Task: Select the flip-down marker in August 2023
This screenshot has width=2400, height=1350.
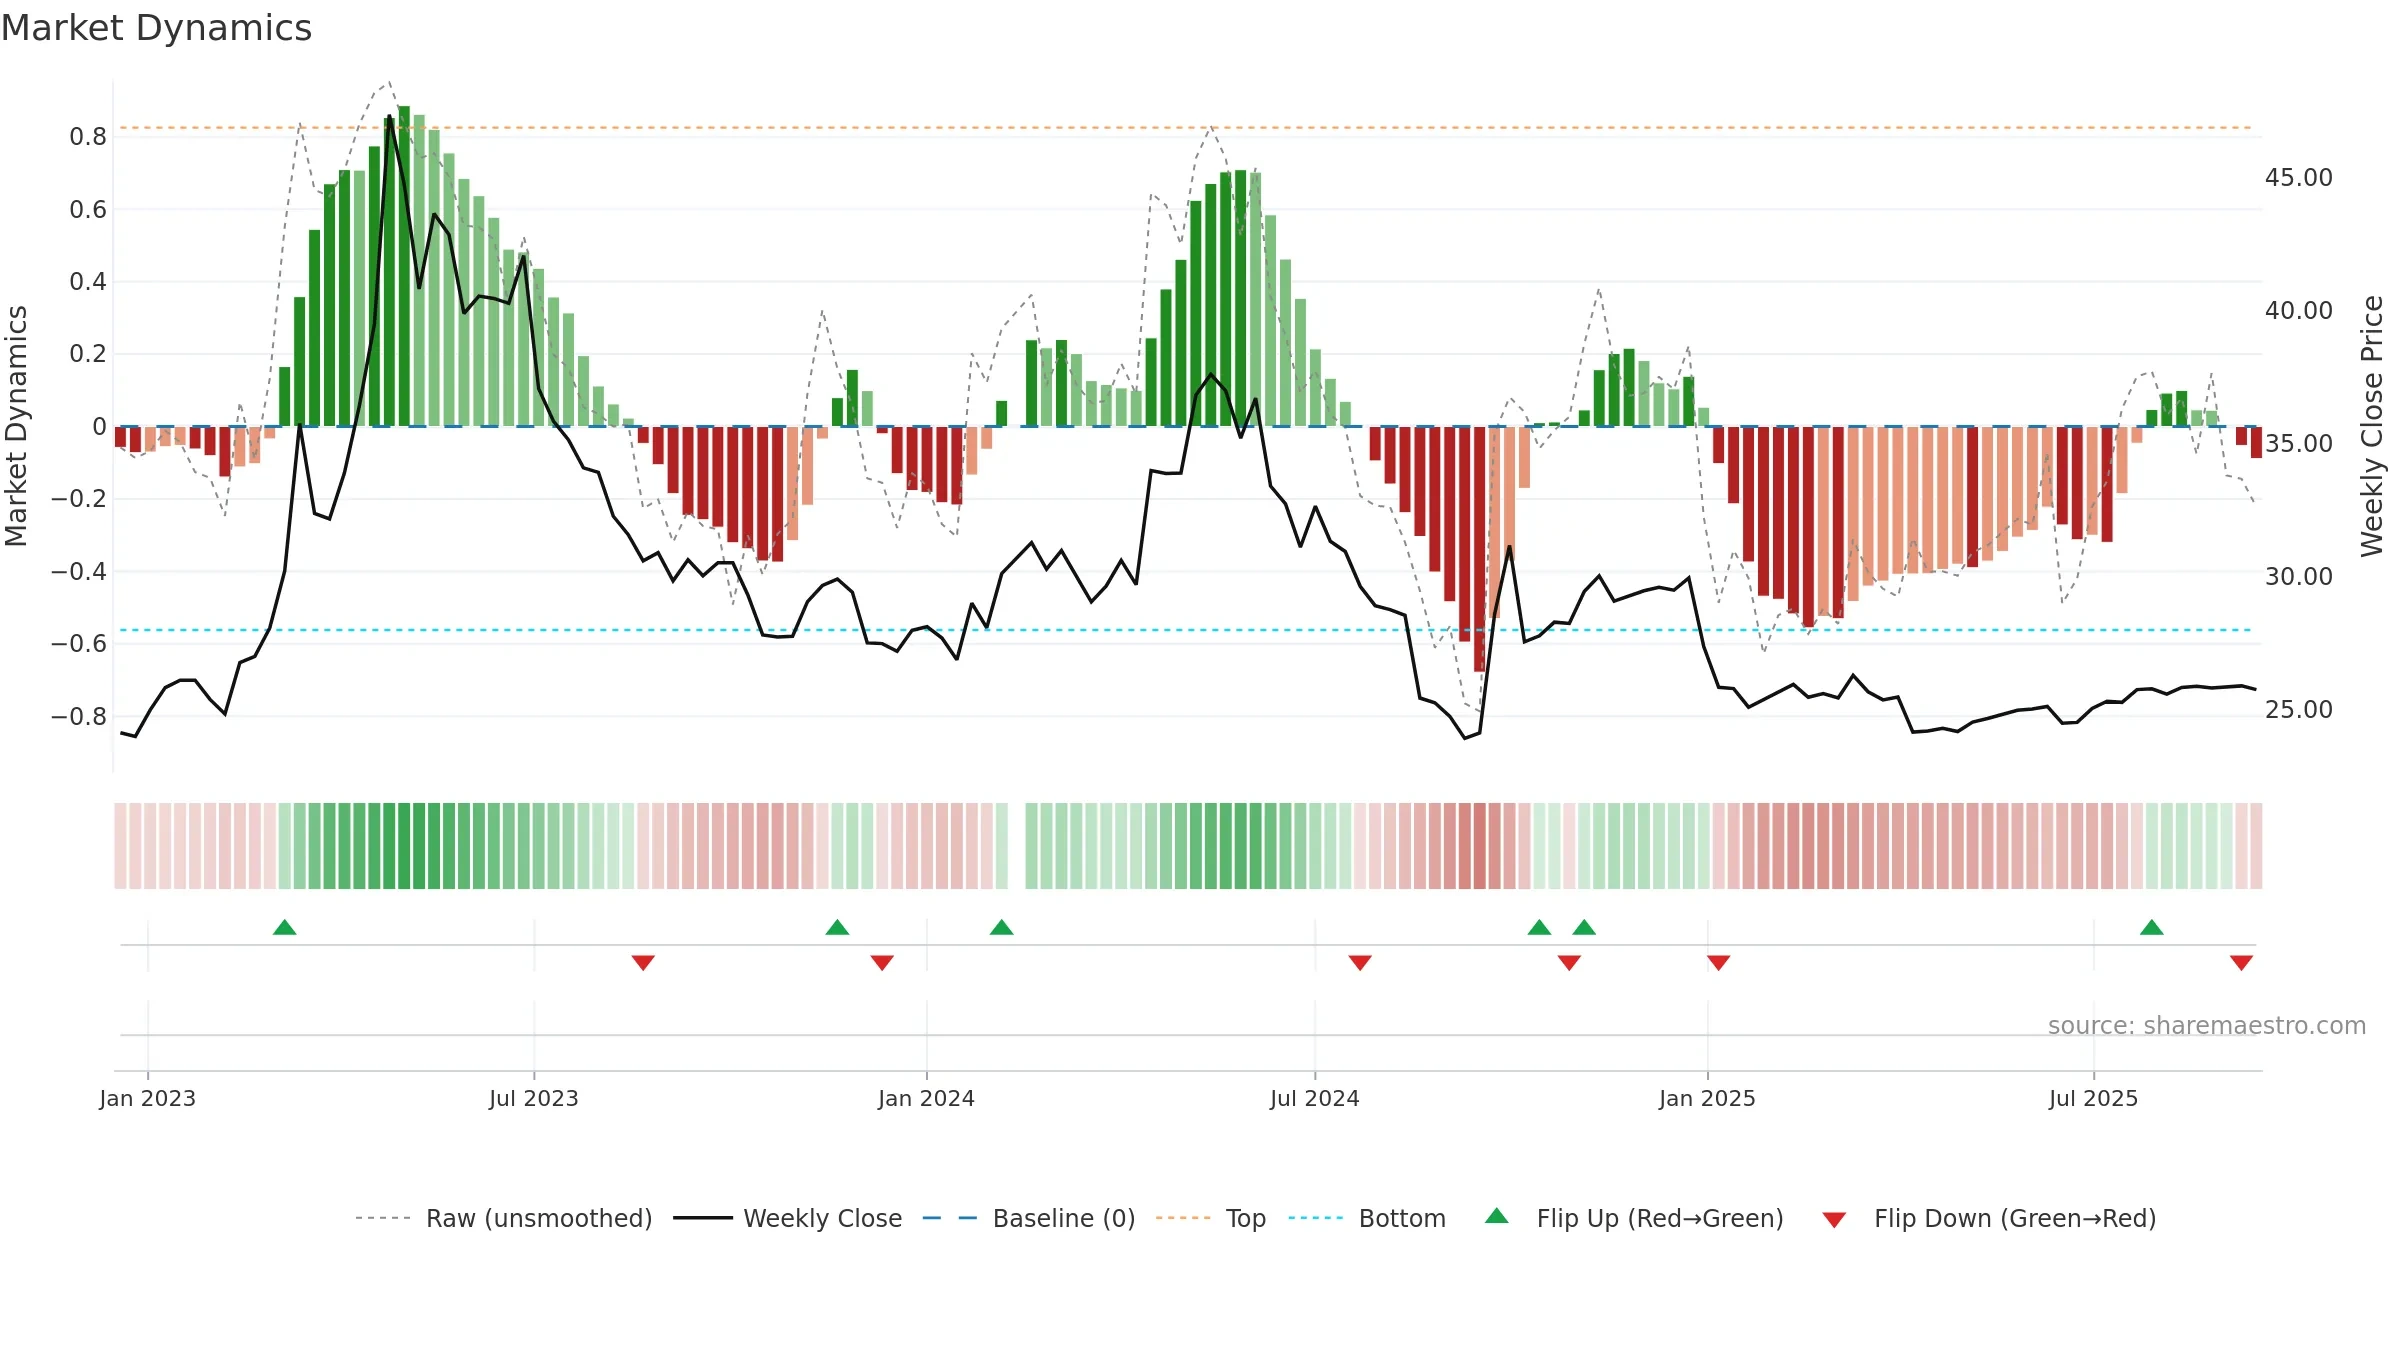Action: tap(643, 963)
